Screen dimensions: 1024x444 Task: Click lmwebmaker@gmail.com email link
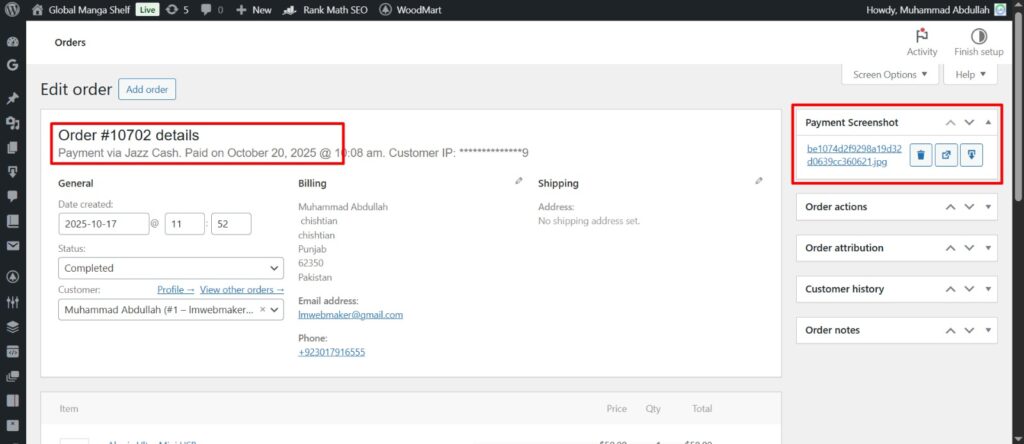click(350, 315)
